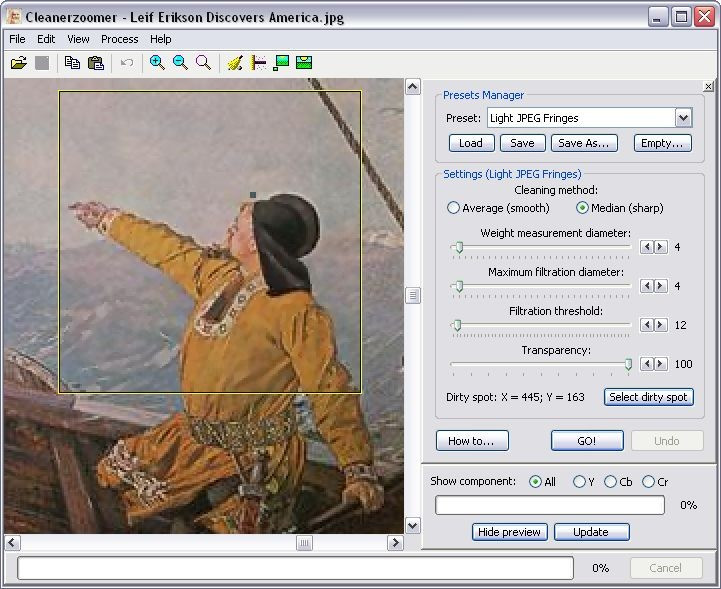721x589 pixels.
Task: Click the horizontal scrollbar left arrow
Action: click(x=13, y=543)
